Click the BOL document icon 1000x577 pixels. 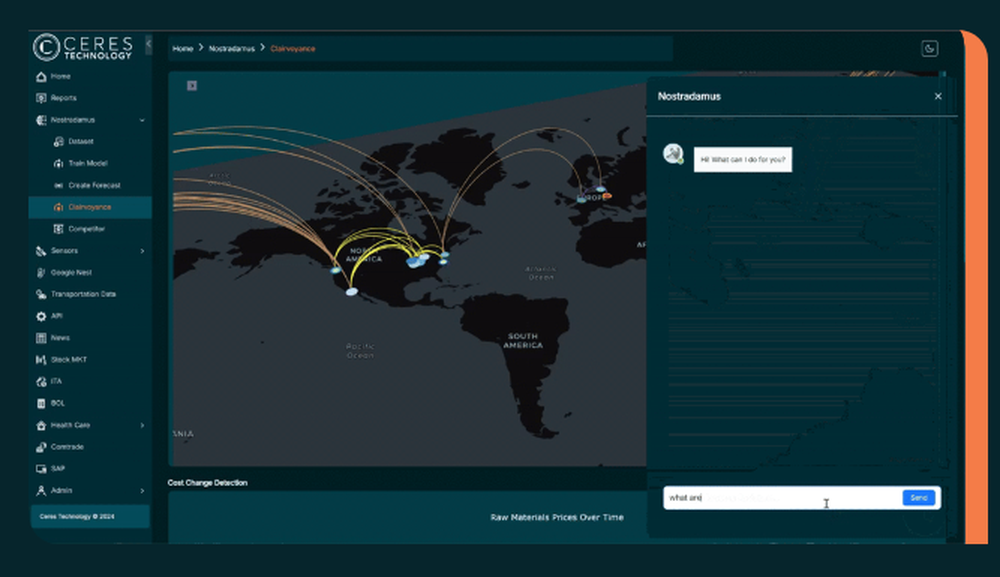click(41, 403)
